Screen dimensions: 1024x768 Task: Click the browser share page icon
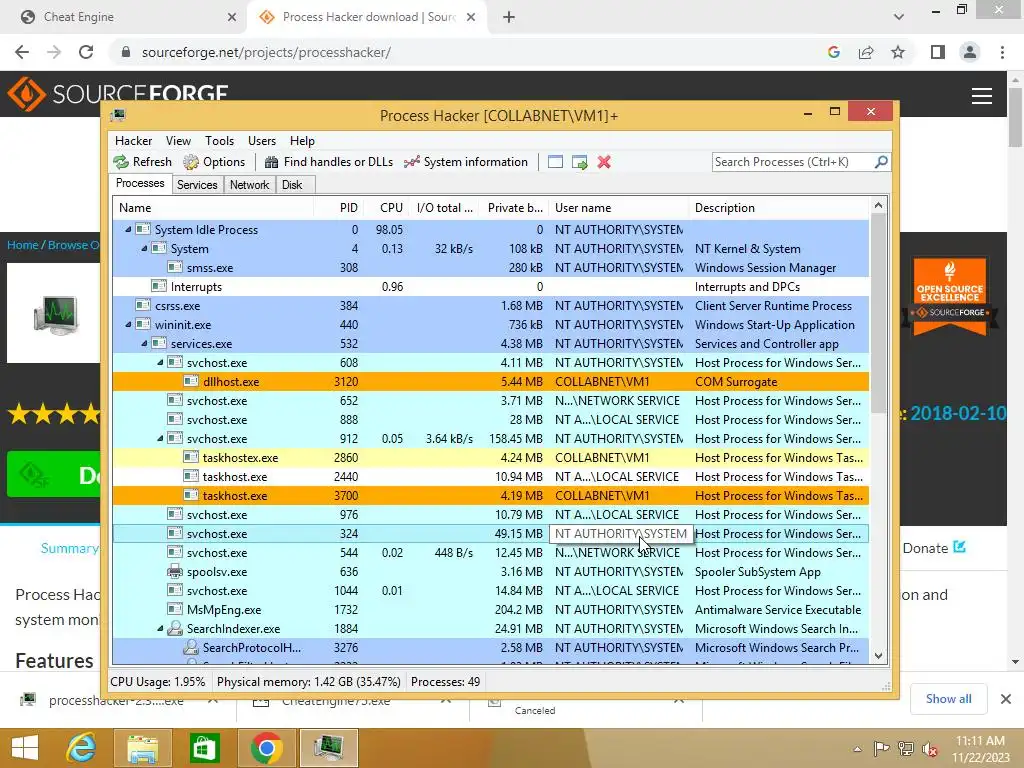coord(866,52)
